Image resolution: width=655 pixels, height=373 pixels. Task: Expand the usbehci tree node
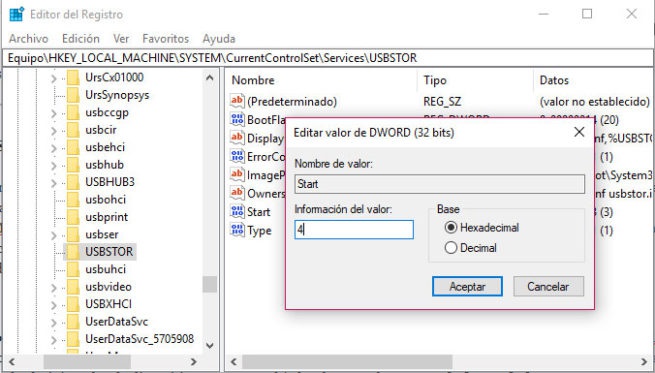53,147
